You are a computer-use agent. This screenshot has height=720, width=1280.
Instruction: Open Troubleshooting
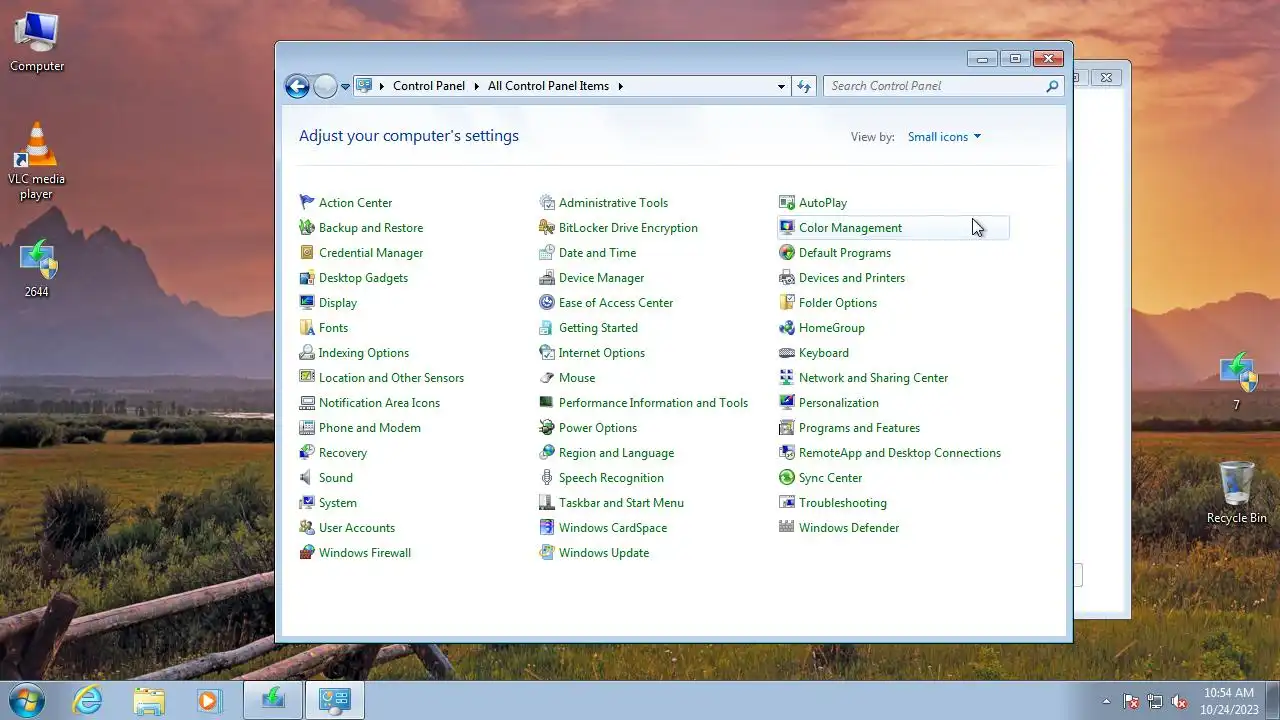tap(842, 502)
